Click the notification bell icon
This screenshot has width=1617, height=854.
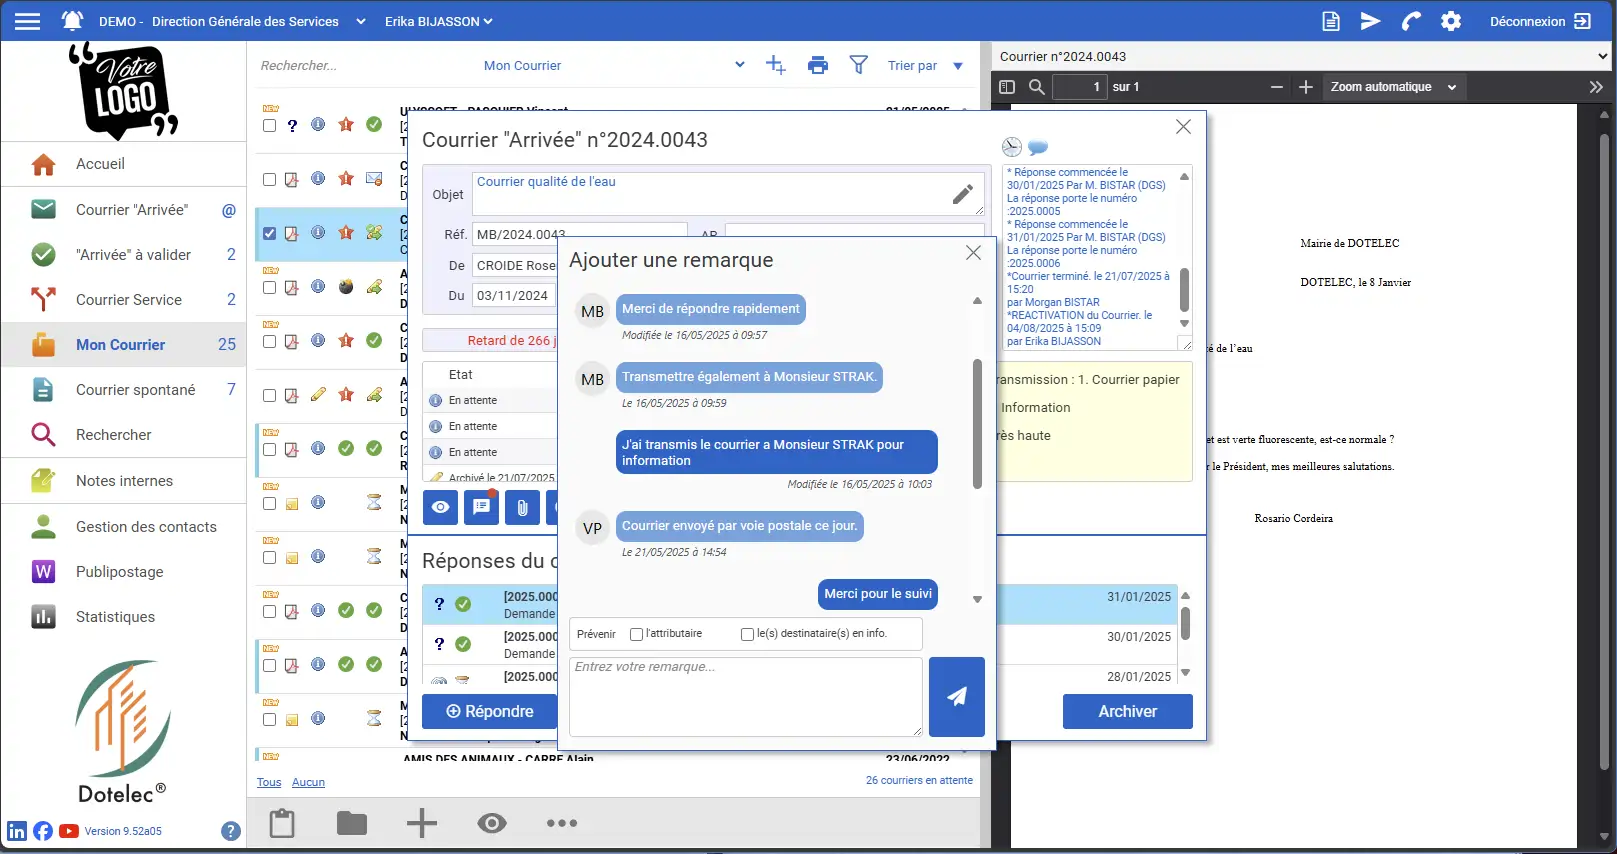click(x=72, y=21)
